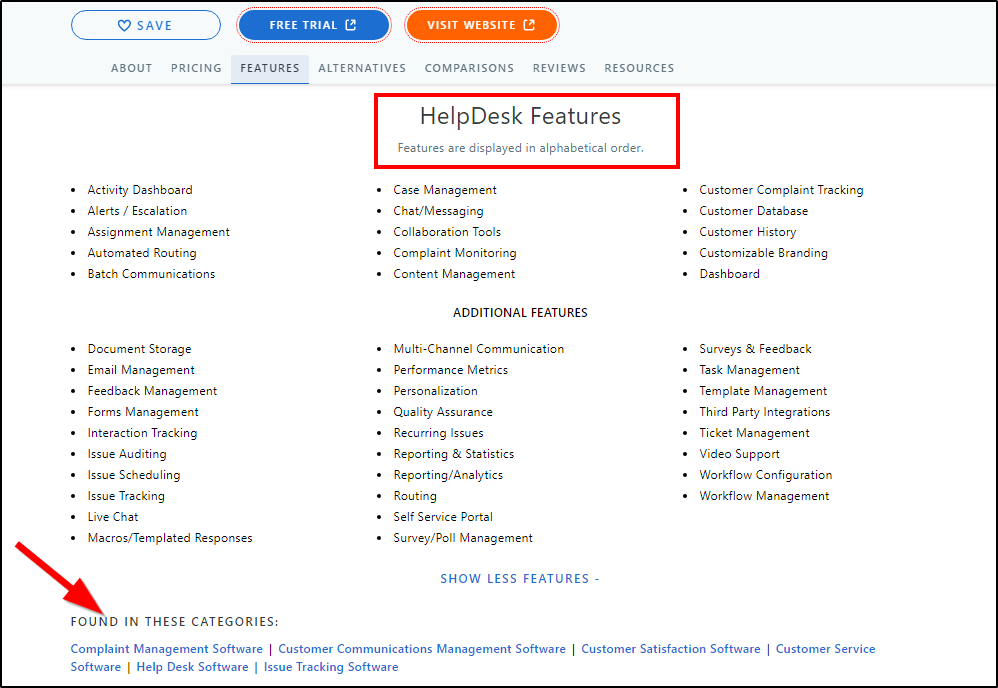View the Reviews tab
This screenshot has height=688, width=998.
[559, 68]
